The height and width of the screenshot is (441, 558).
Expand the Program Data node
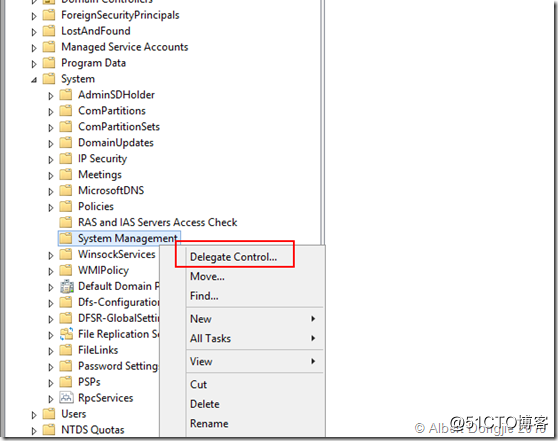(34, 64)
